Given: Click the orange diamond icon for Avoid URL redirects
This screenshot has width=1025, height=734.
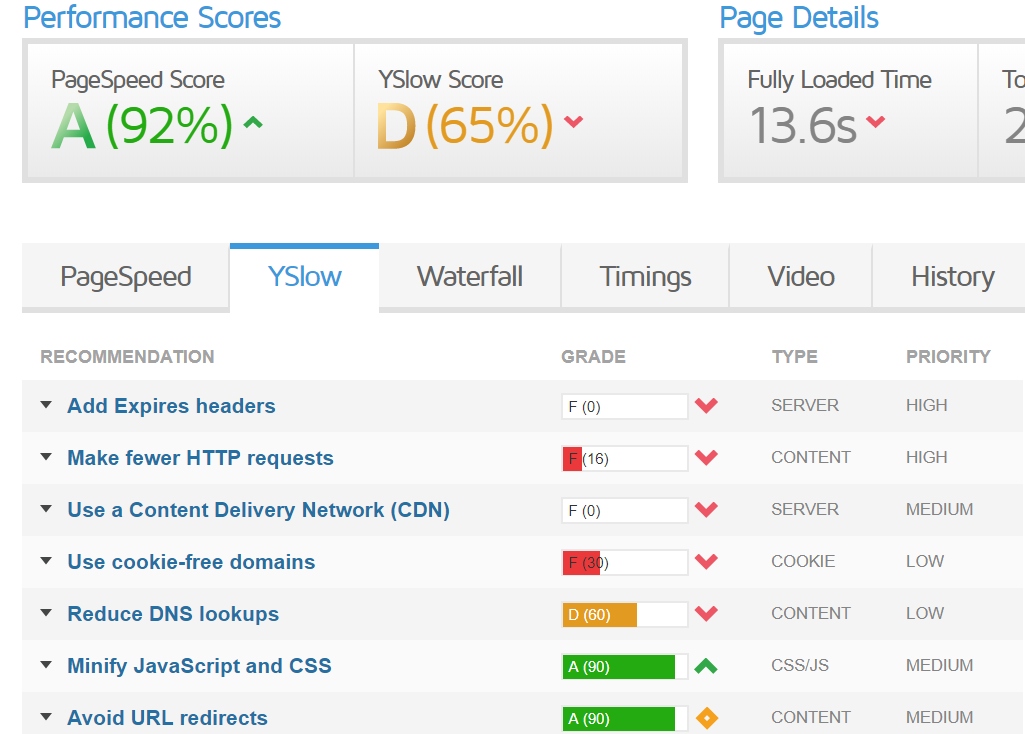Looking at the screenshot, I should pos(707,718).
